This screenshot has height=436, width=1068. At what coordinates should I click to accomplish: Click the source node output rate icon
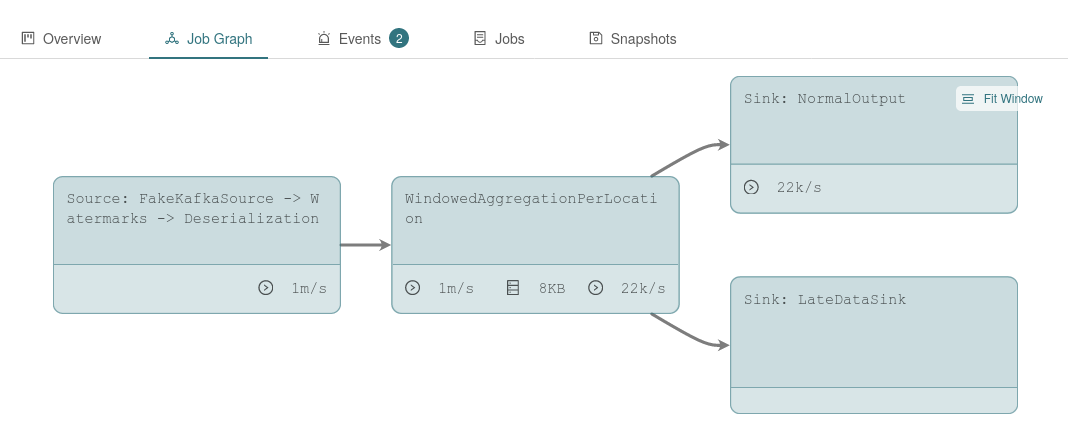point(266,287)
